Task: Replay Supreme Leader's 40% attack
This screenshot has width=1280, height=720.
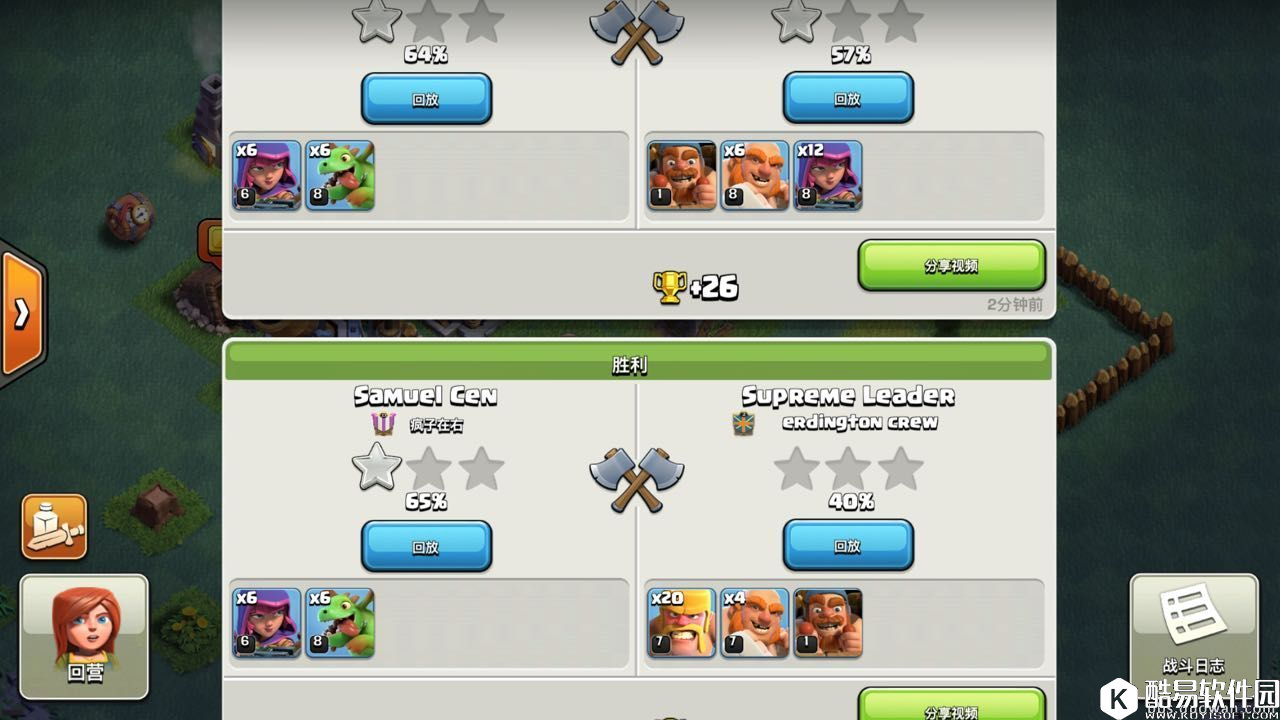Action: [x=848, y=547]
